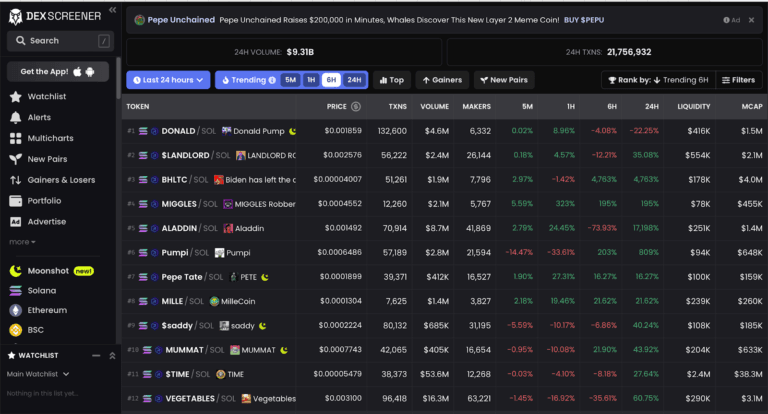Click the Donald Pump token image
The height and width of the screenshot is (414, 768).
point(226,131)
